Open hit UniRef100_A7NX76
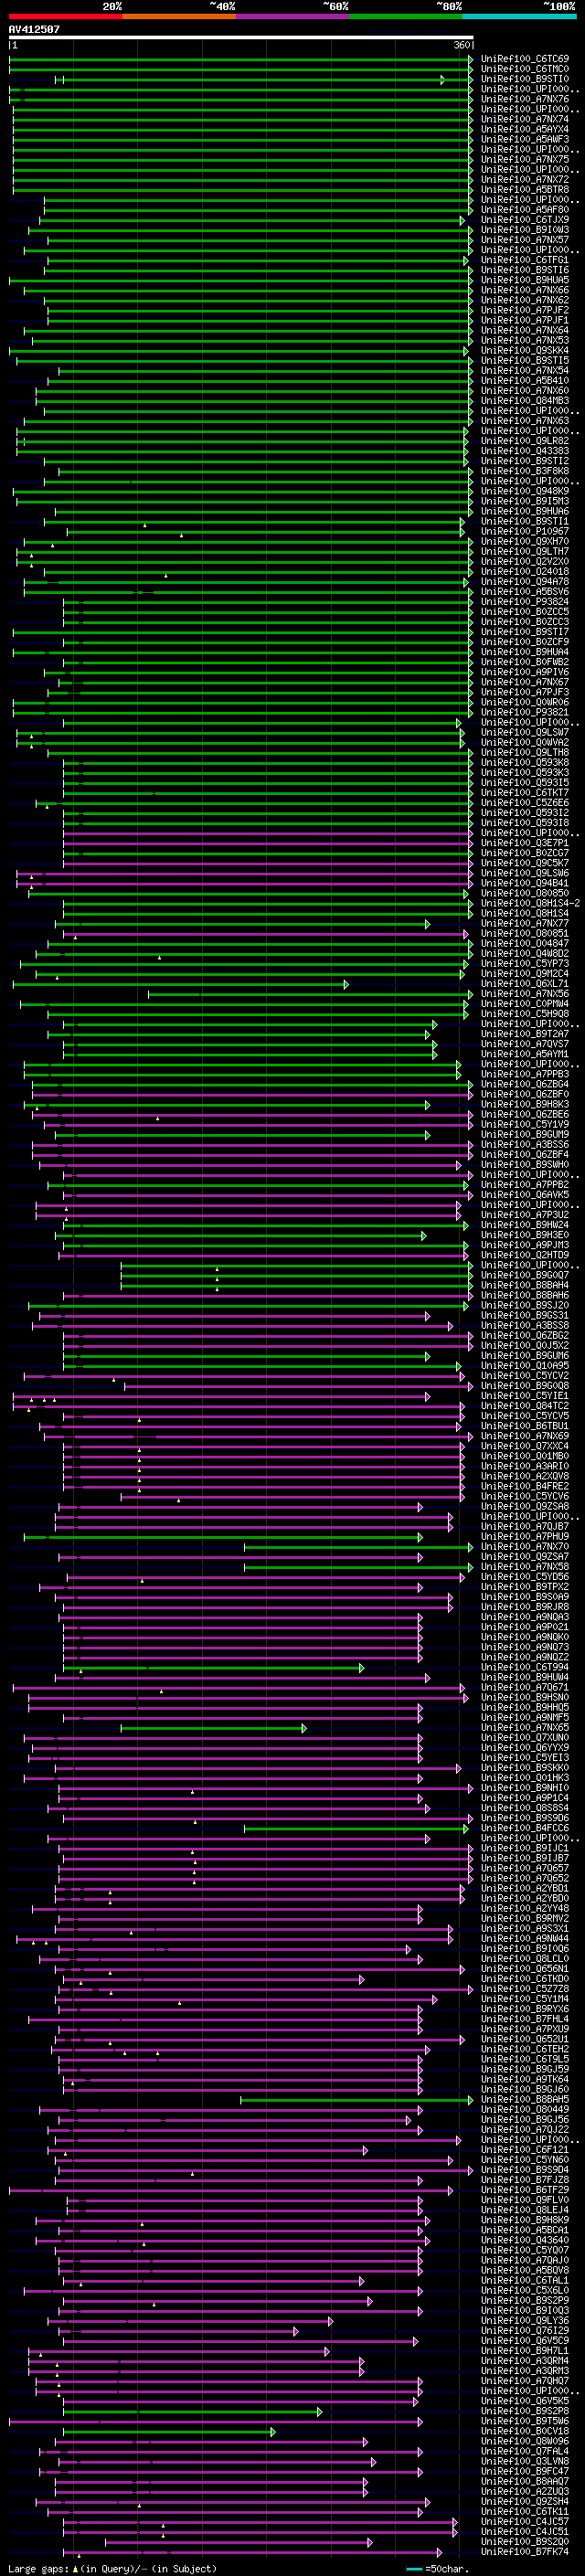 click(x=525, y=99)
